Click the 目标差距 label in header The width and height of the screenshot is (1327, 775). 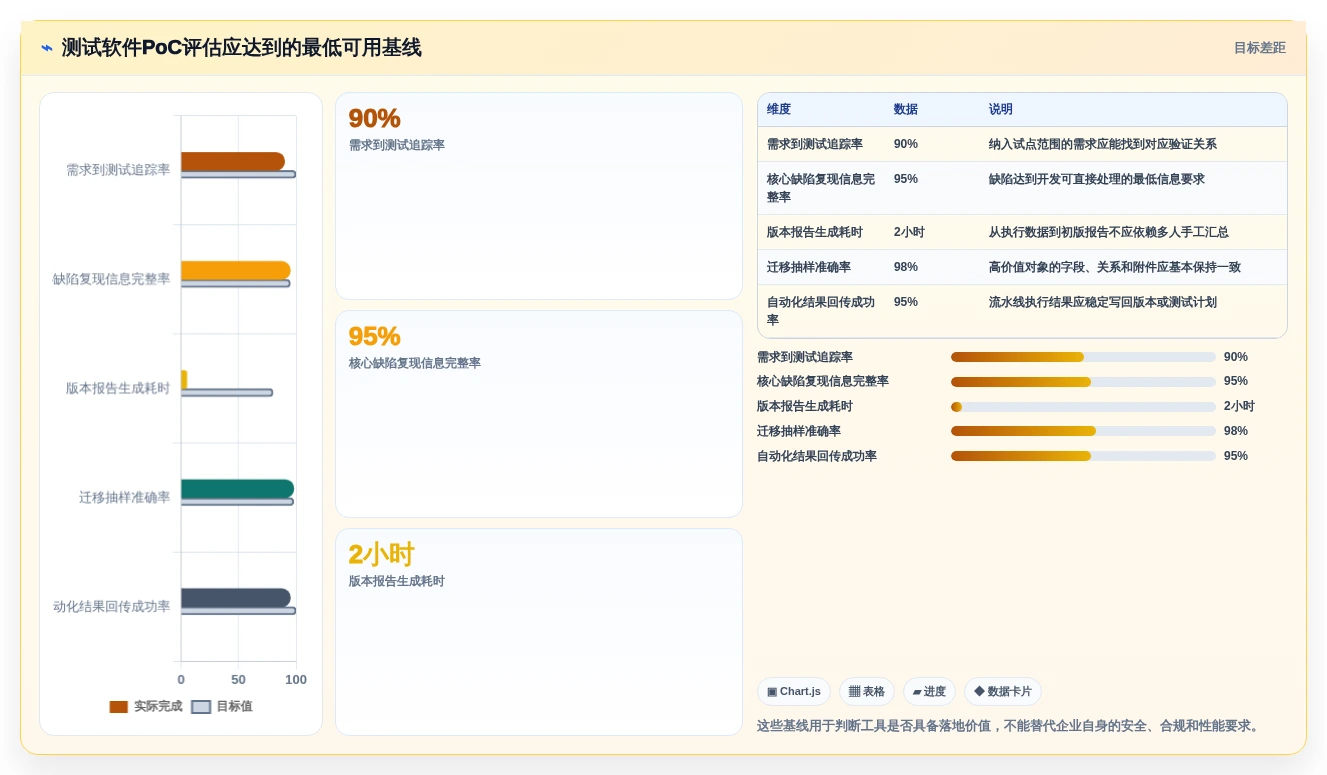1259,48
